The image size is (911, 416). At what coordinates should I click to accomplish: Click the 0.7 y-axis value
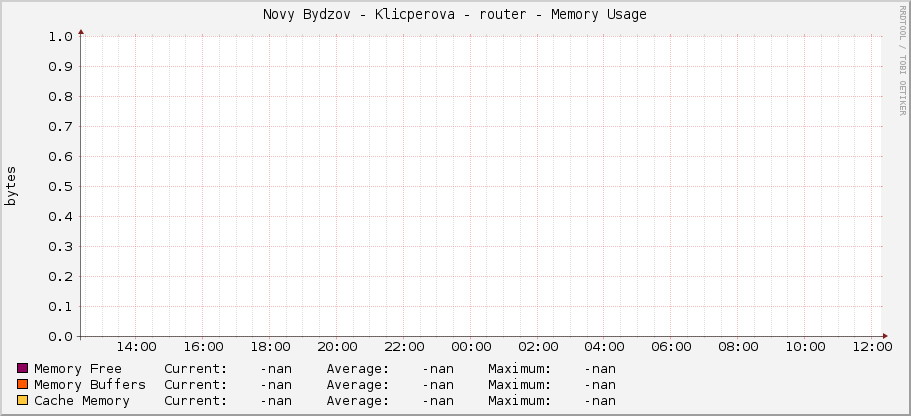click(x=60, y=127)
